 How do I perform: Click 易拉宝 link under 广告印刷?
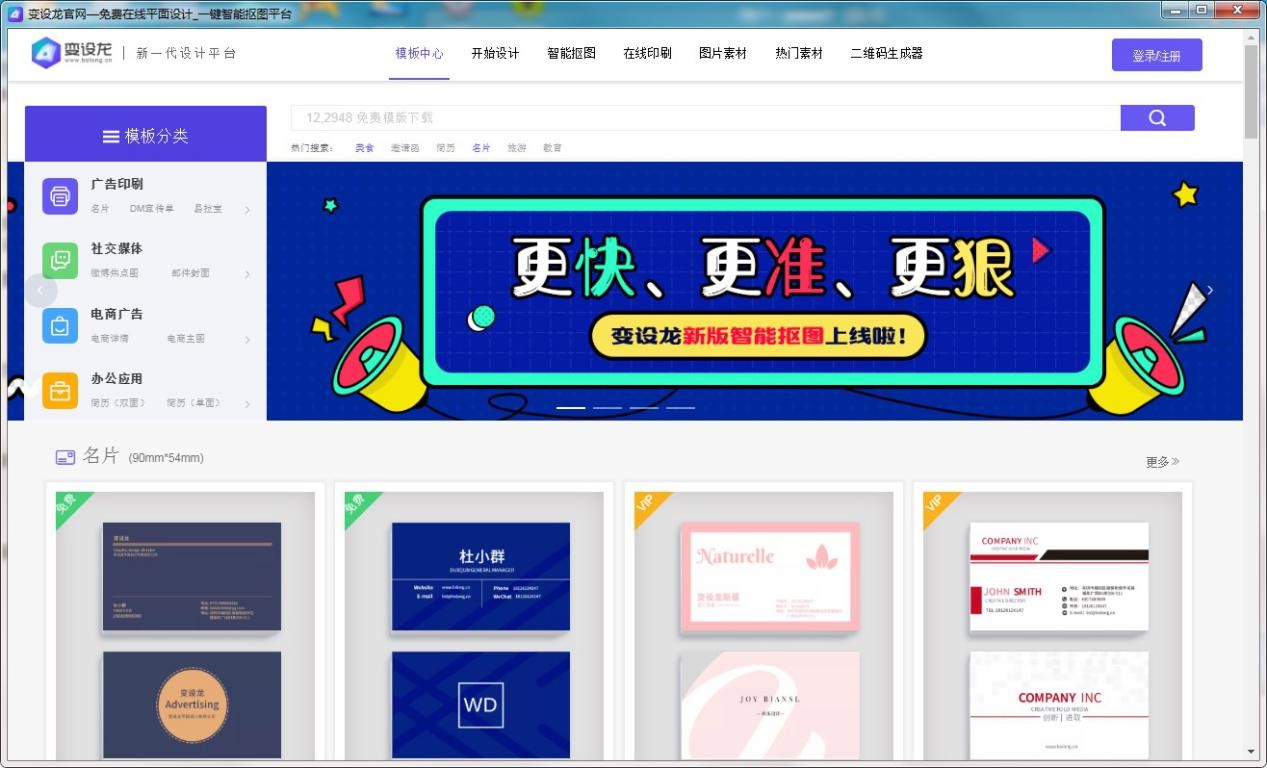(208, 209)
